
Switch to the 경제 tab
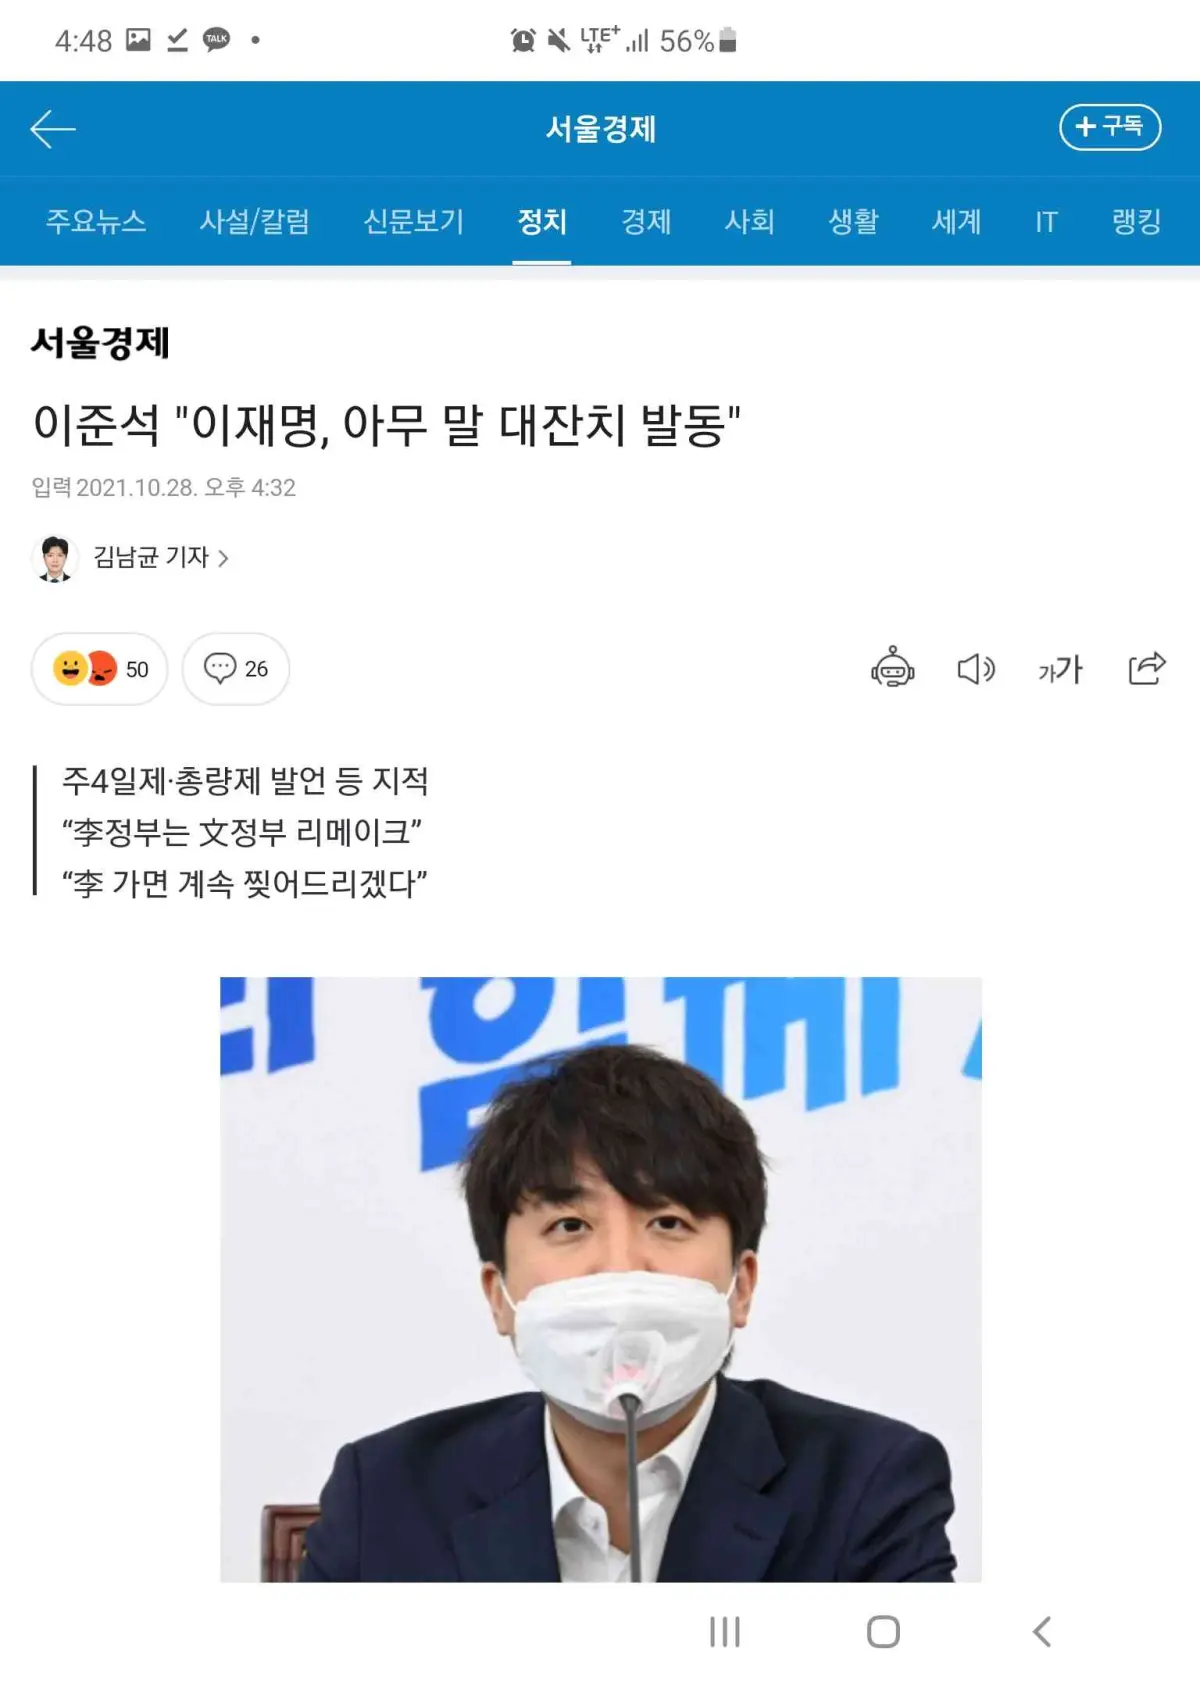(x=646, y=221)
